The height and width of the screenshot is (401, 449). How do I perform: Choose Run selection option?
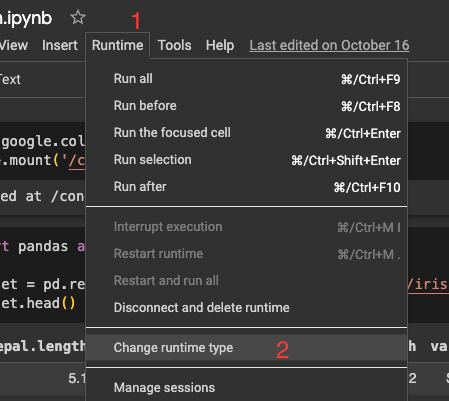[x=247, y=160]
